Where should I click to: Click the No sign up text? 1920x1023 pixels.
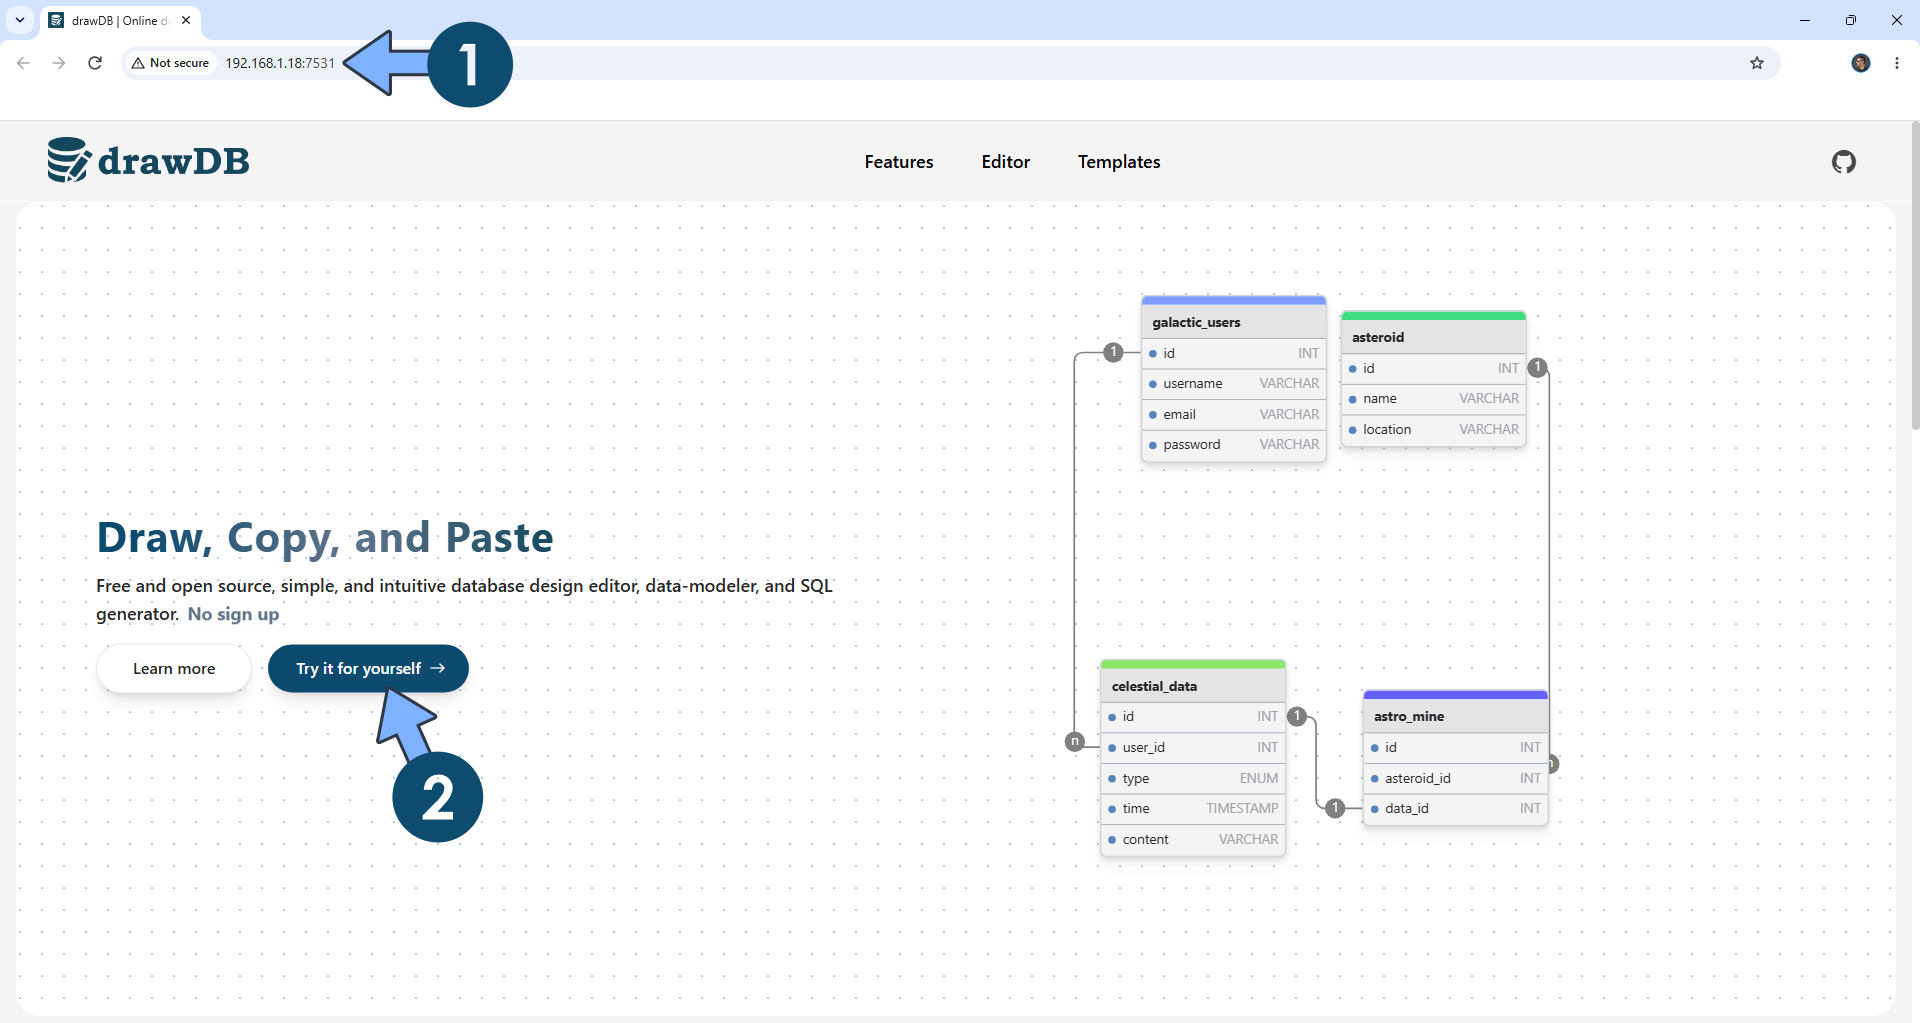point(233,614)
